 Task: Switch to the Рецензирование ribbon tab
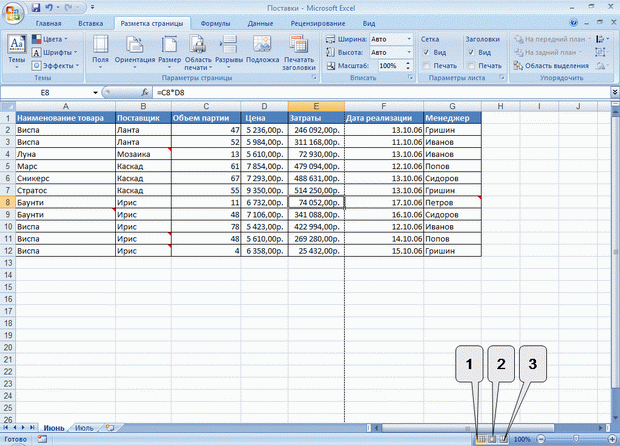pos(318,24)
